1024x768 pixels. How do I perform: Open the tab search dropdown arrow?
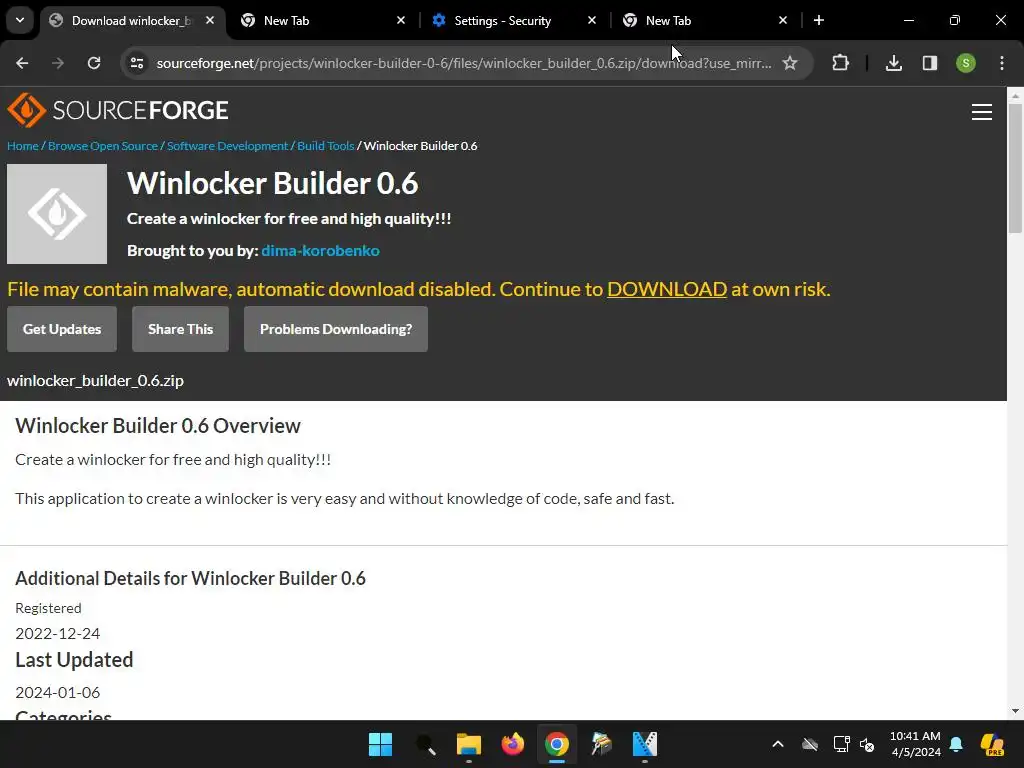click(20, 20)
